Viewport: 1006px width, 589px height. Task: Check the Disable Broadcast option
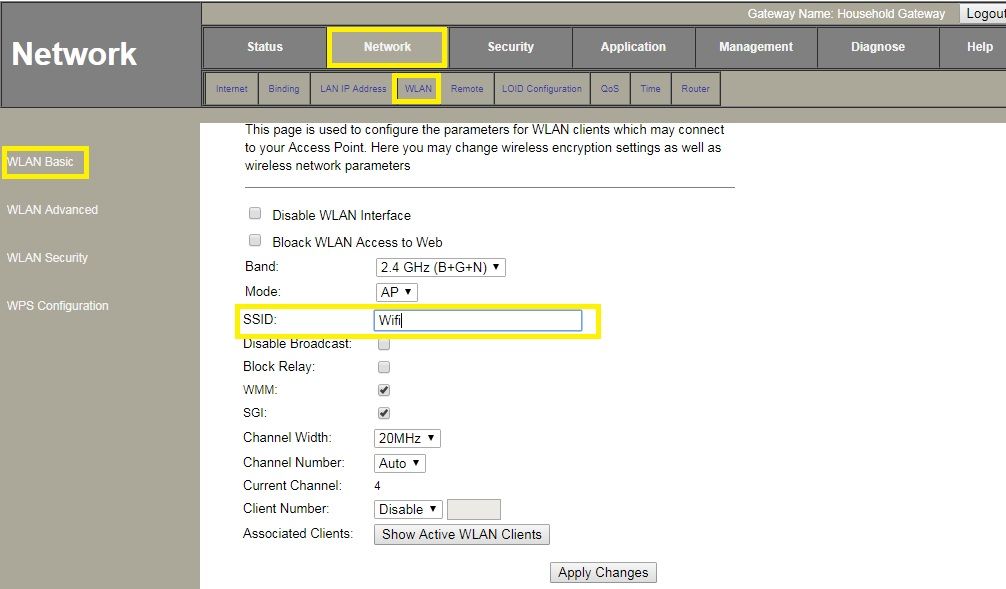tap(384, 344)
